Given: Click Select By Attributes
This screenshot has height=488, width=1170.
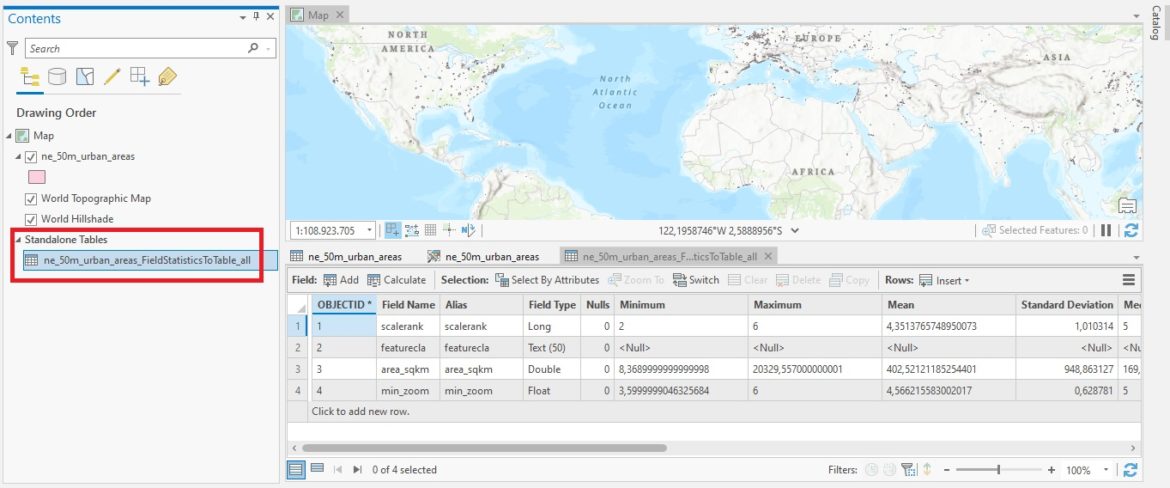Looking at the screenshot, I should pyautogui.click(x=547, y=280).
